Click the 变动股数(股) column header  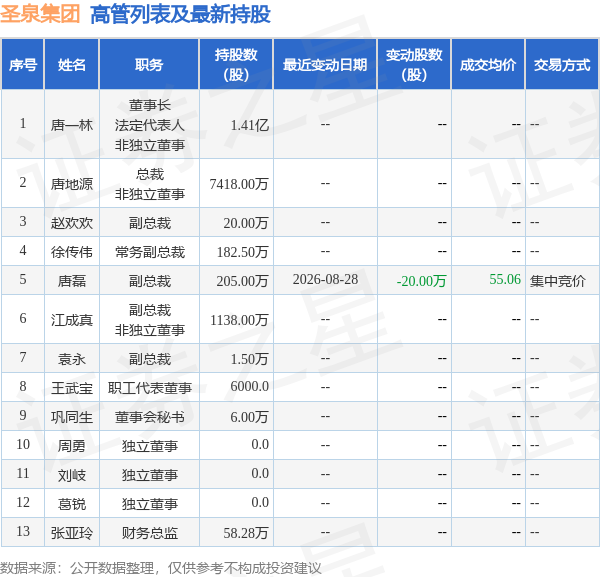[414, 65]
